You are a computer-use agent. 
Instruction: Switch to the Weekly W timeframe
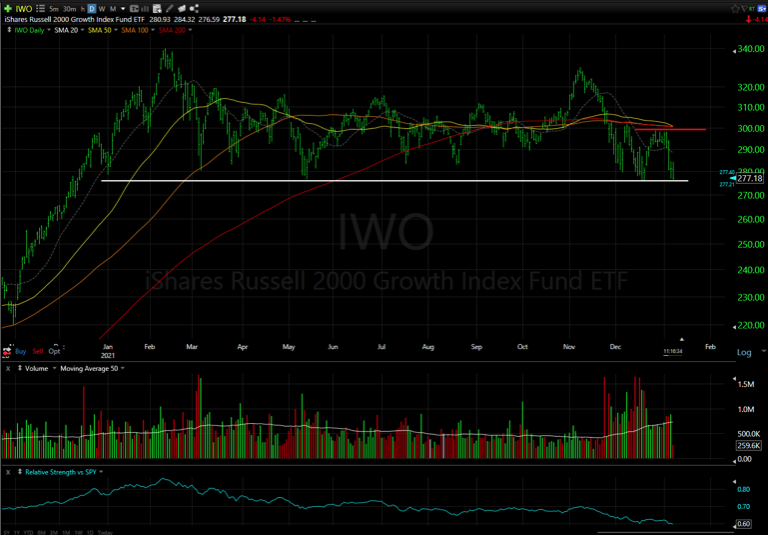(102, 9)
